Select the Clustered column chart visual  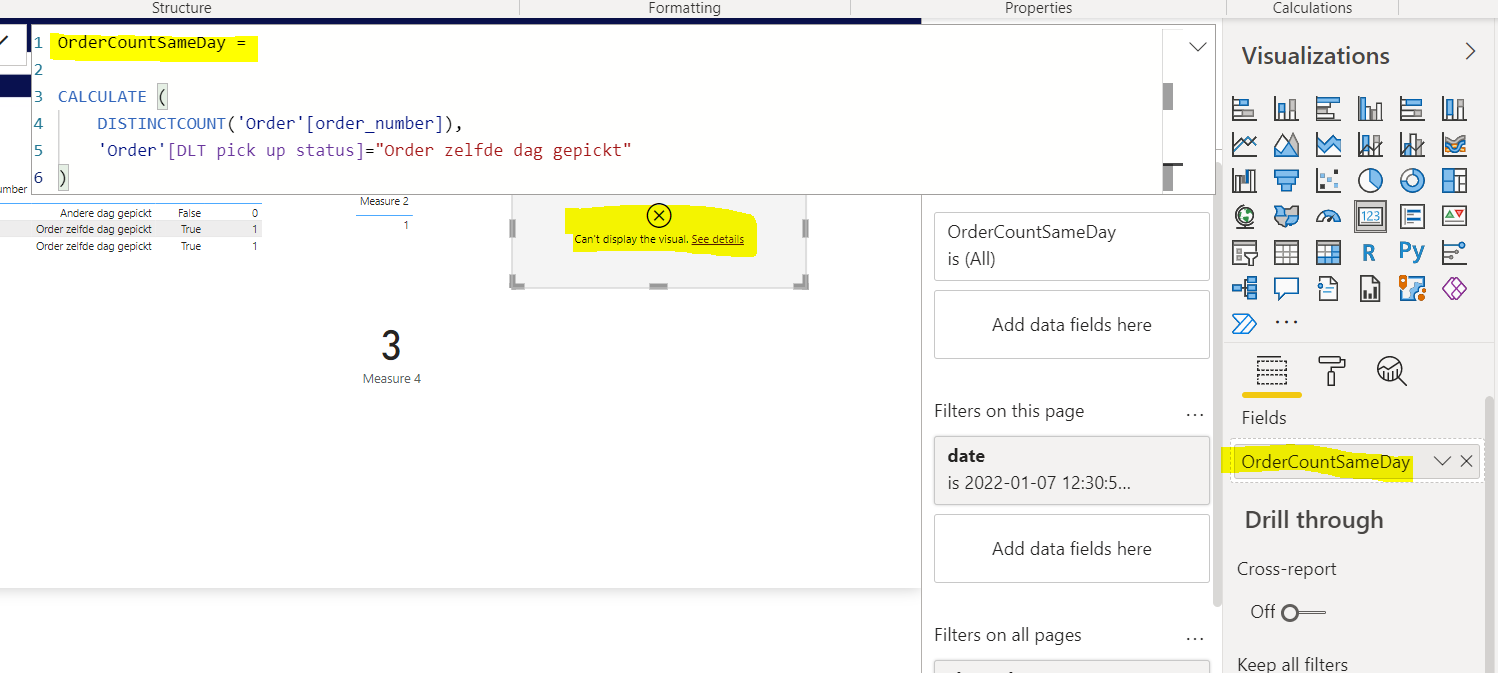1370,108
